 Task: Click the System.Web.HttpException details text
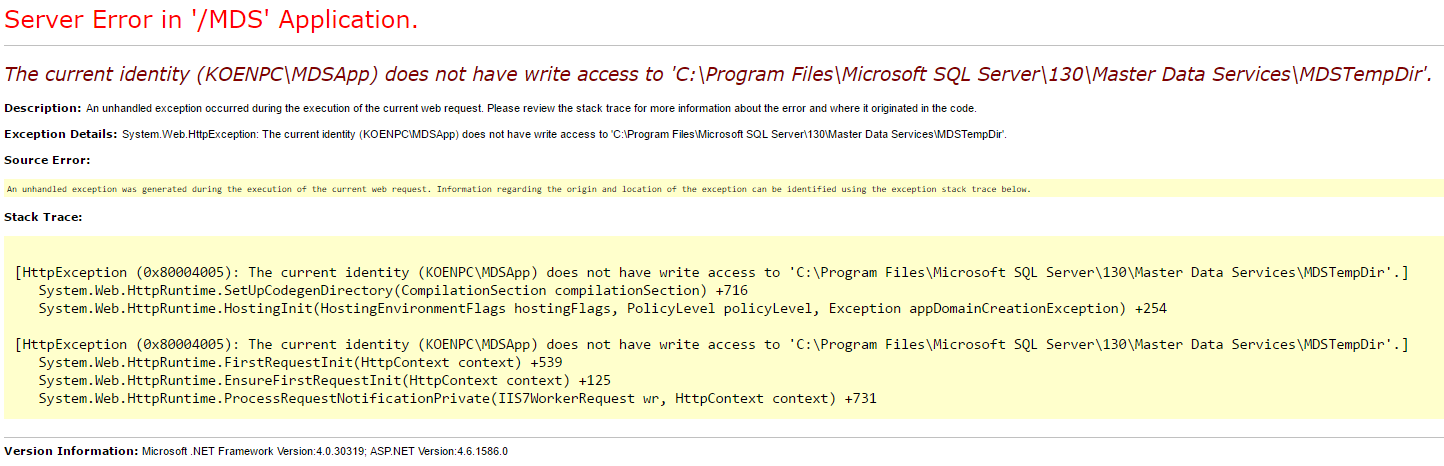pyautogui.click(x=564, y=134)
